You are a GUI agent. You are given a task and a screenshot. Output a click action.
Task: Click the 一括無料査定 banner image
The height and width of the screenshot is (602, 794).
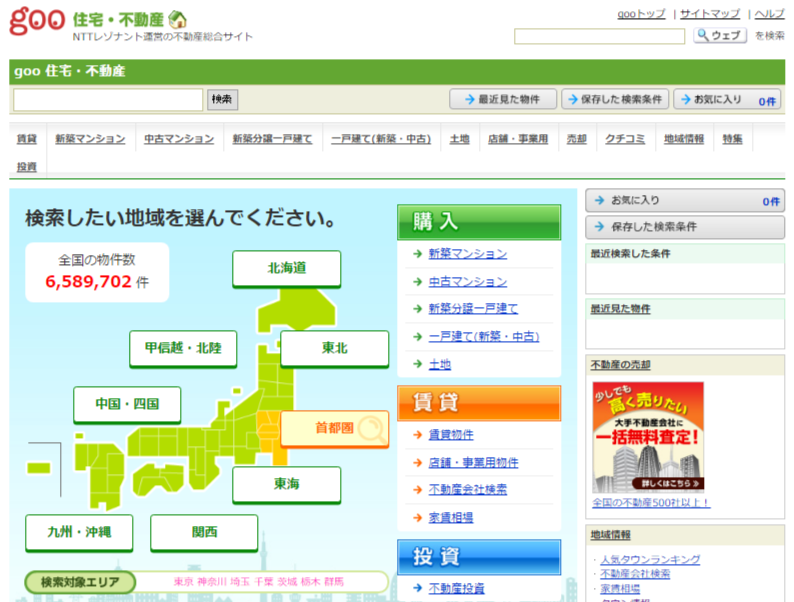(648, 437)
